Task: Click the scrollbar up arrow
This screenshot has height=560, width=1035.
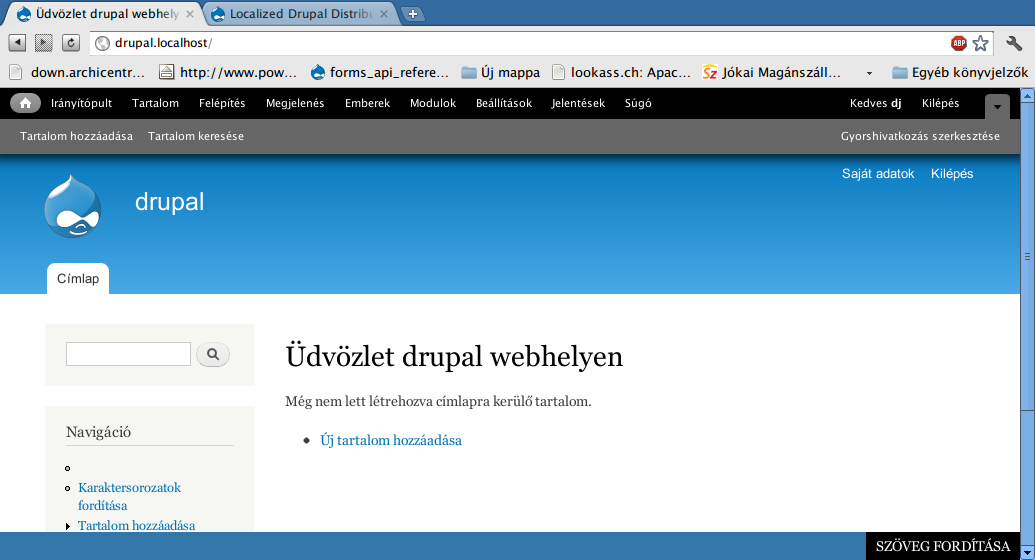Action: coord(1027,96)
